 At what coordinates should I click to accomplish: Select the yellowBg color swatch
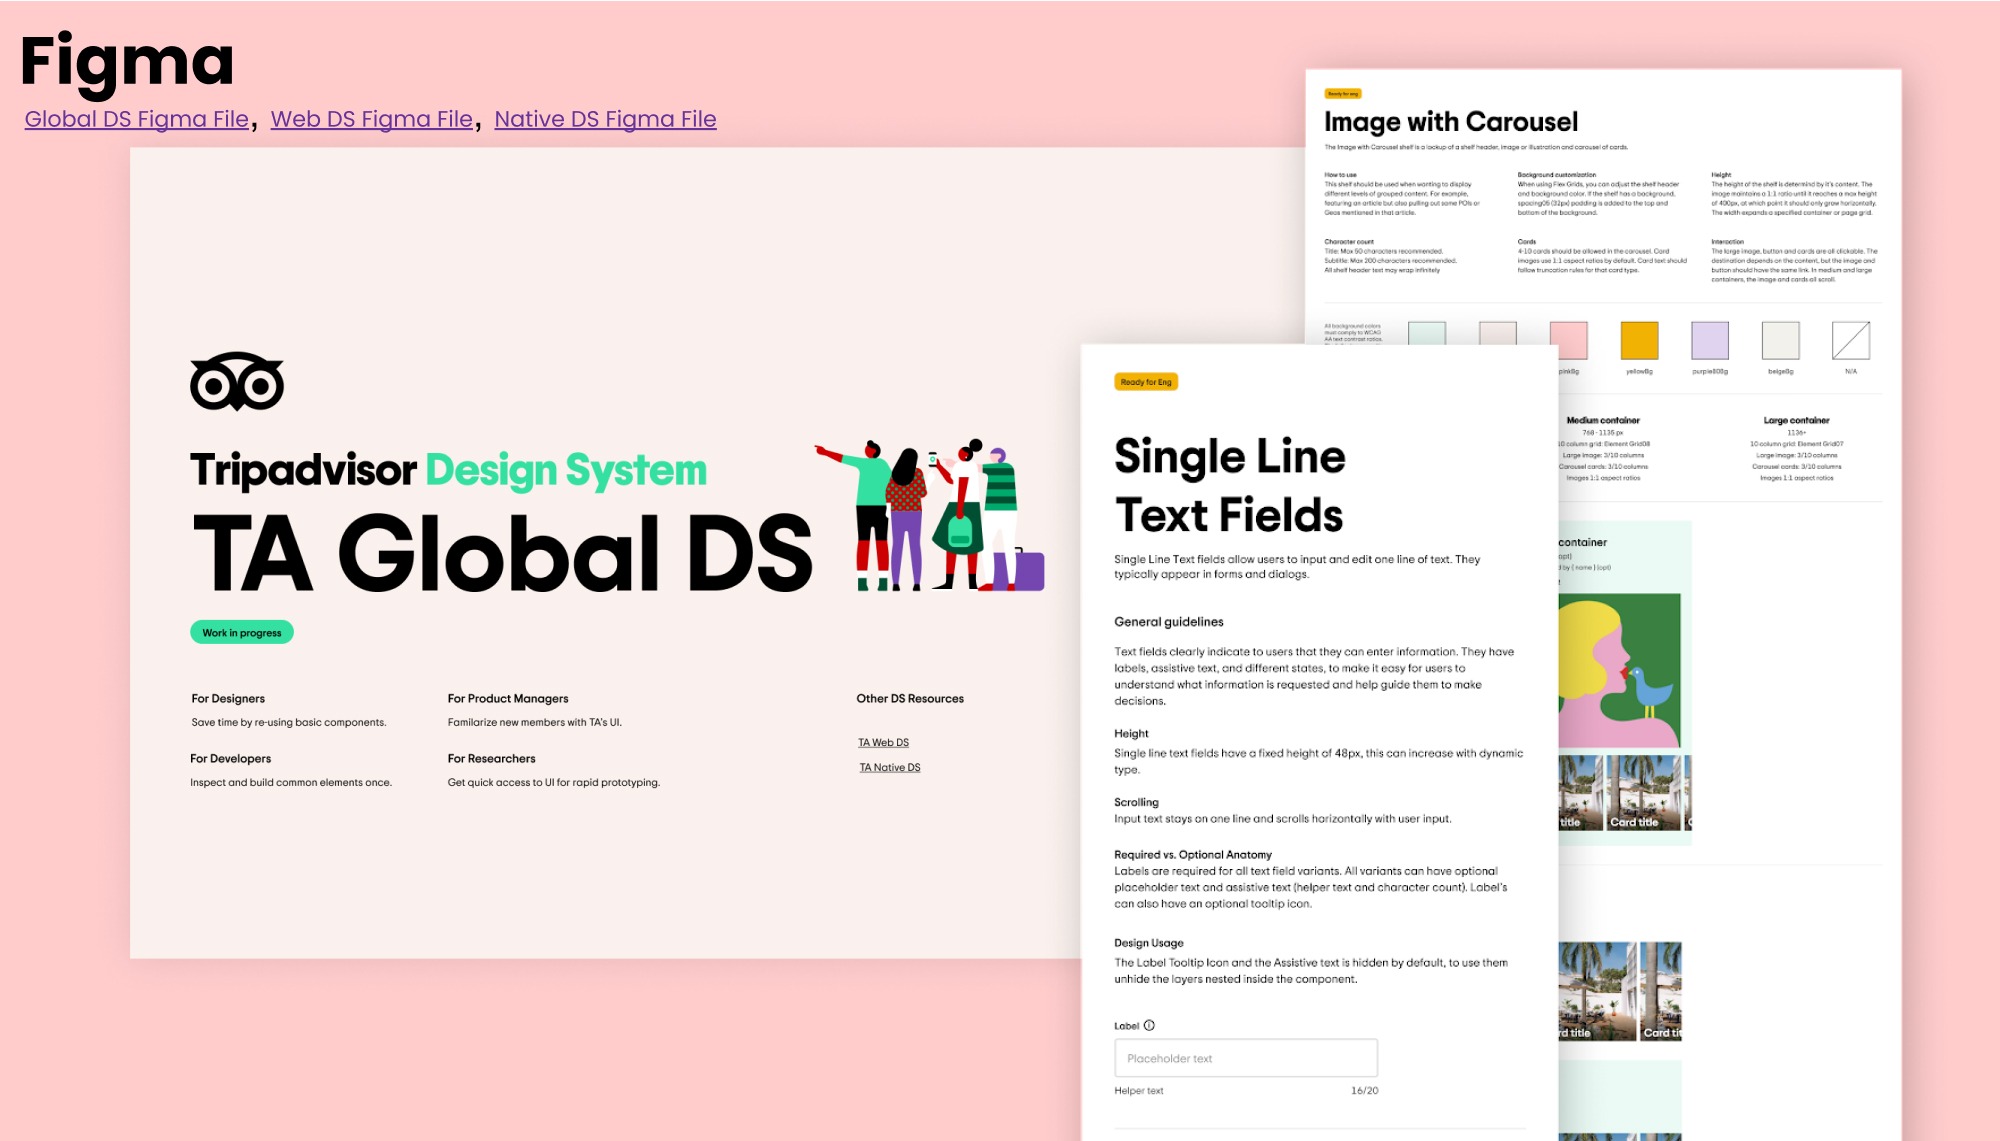(x=1639, y=341)
